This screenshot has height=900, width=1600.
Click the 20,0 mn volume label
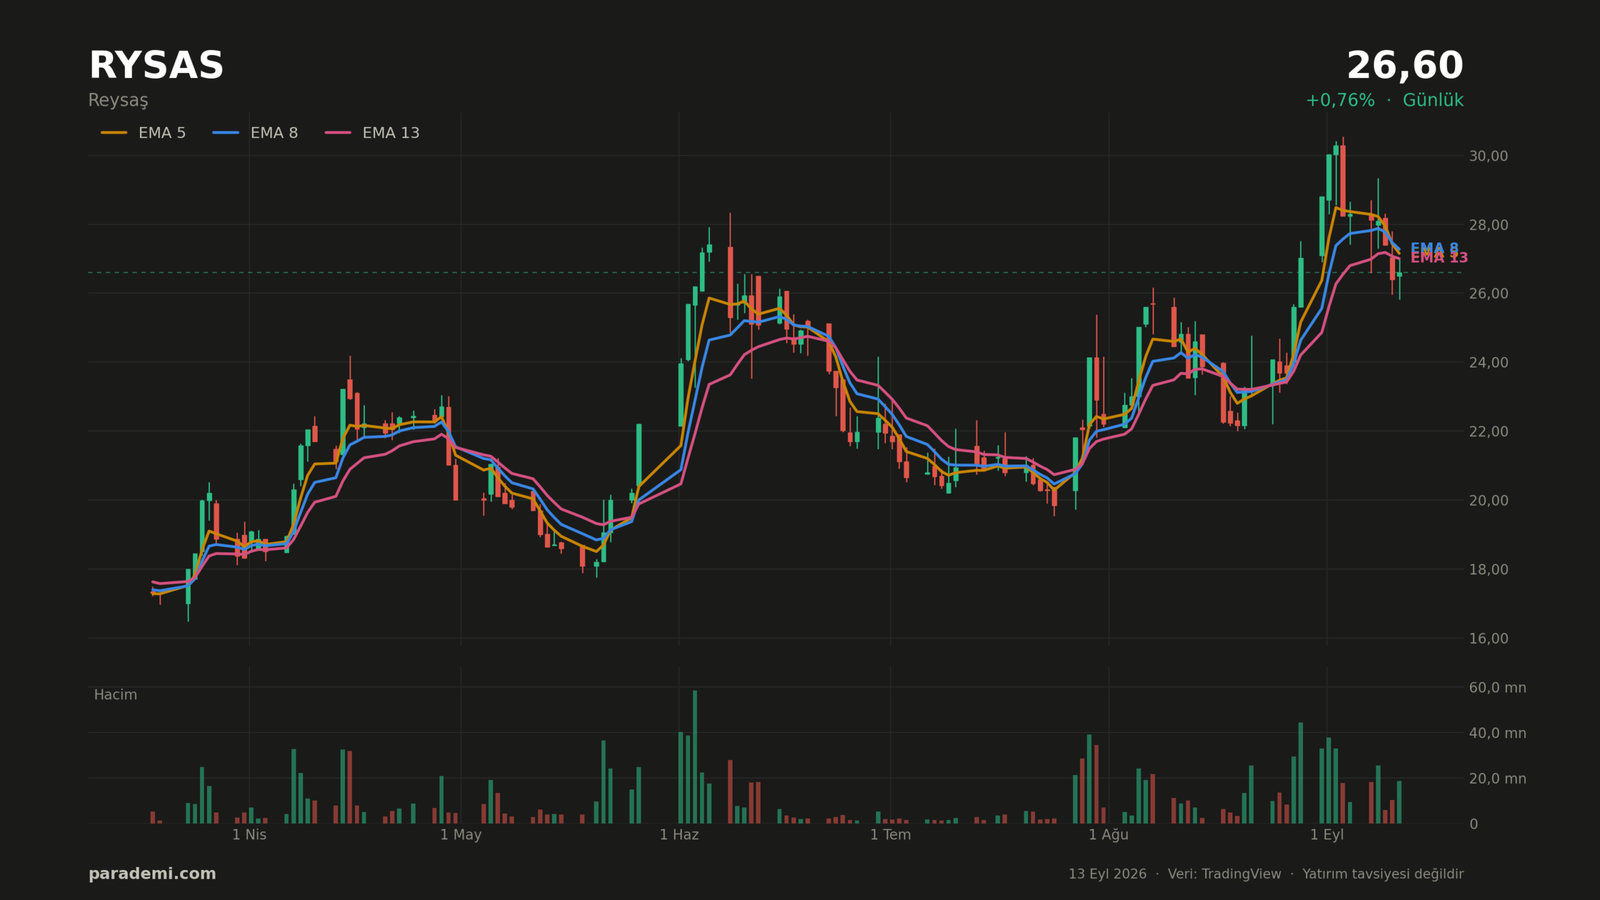[x=1497, y=779]
